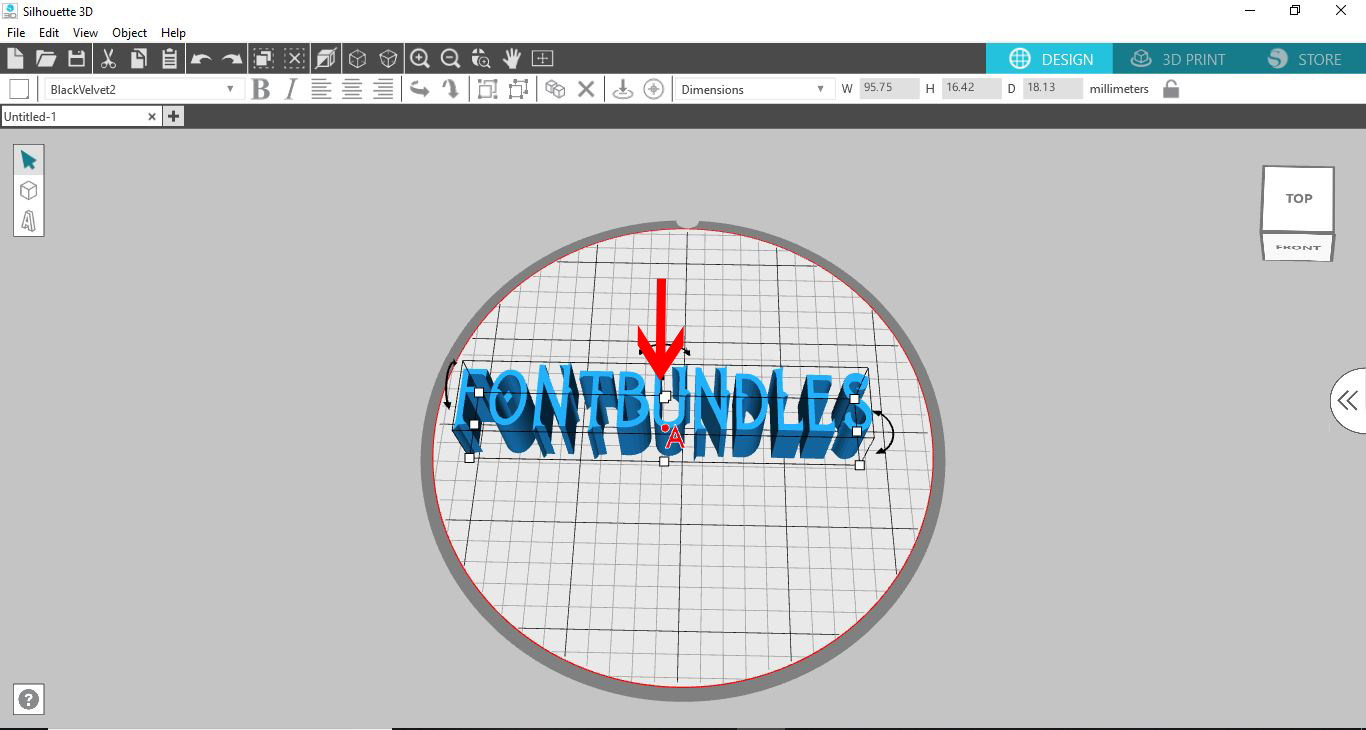Expand the side panel with double chevron
Image resolution: width=1366 pixels, height=730 pixels.
1348,401
